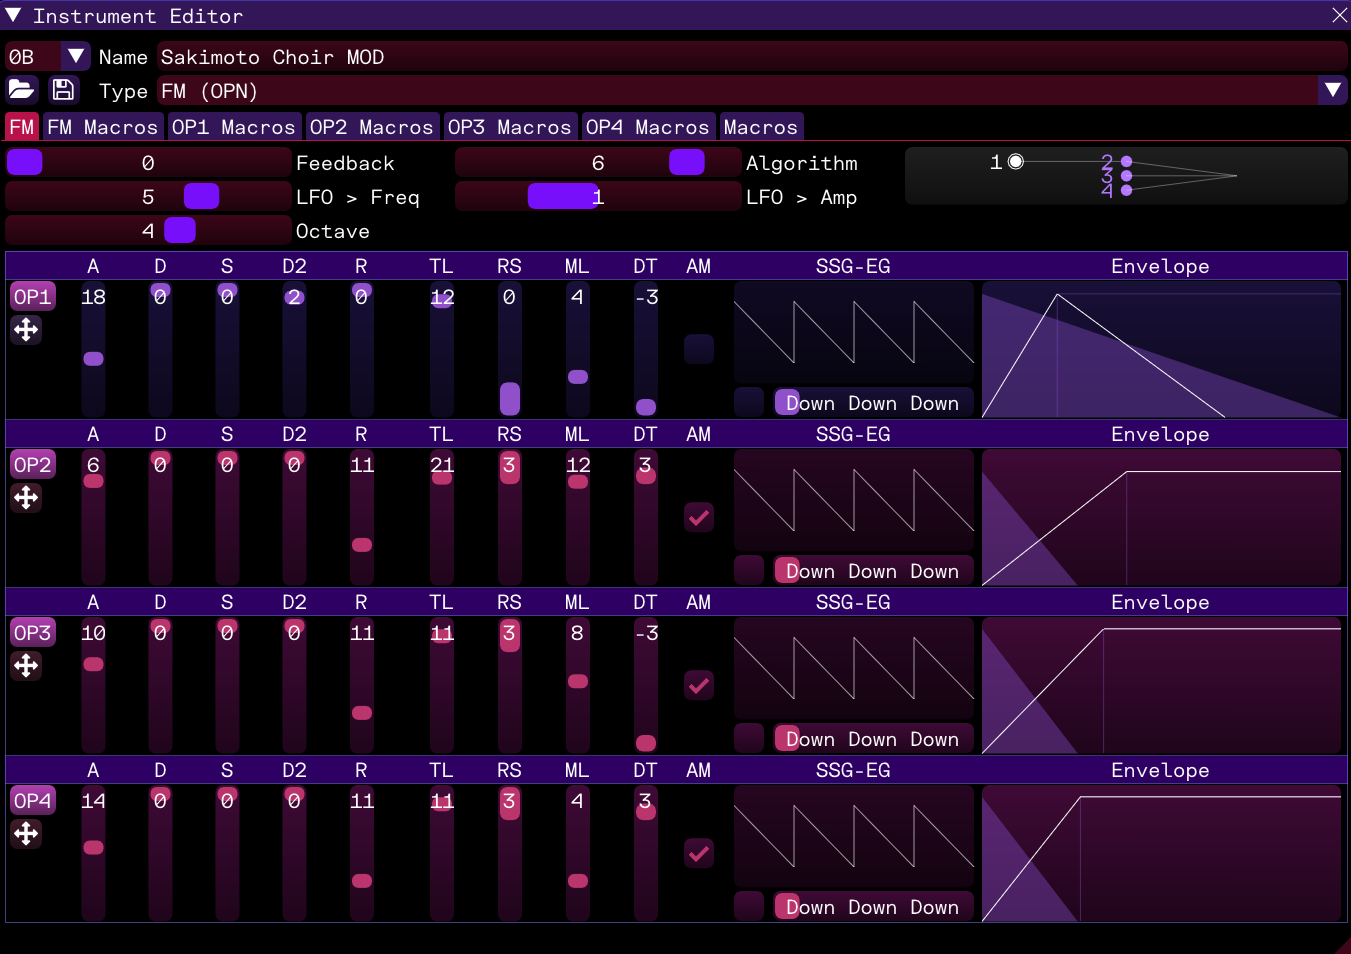Image resolution: width=1351 pixels, height=954 pixels.
Task: Expand the Type FM (OPN) dropdown
Action: [1332, 91]
